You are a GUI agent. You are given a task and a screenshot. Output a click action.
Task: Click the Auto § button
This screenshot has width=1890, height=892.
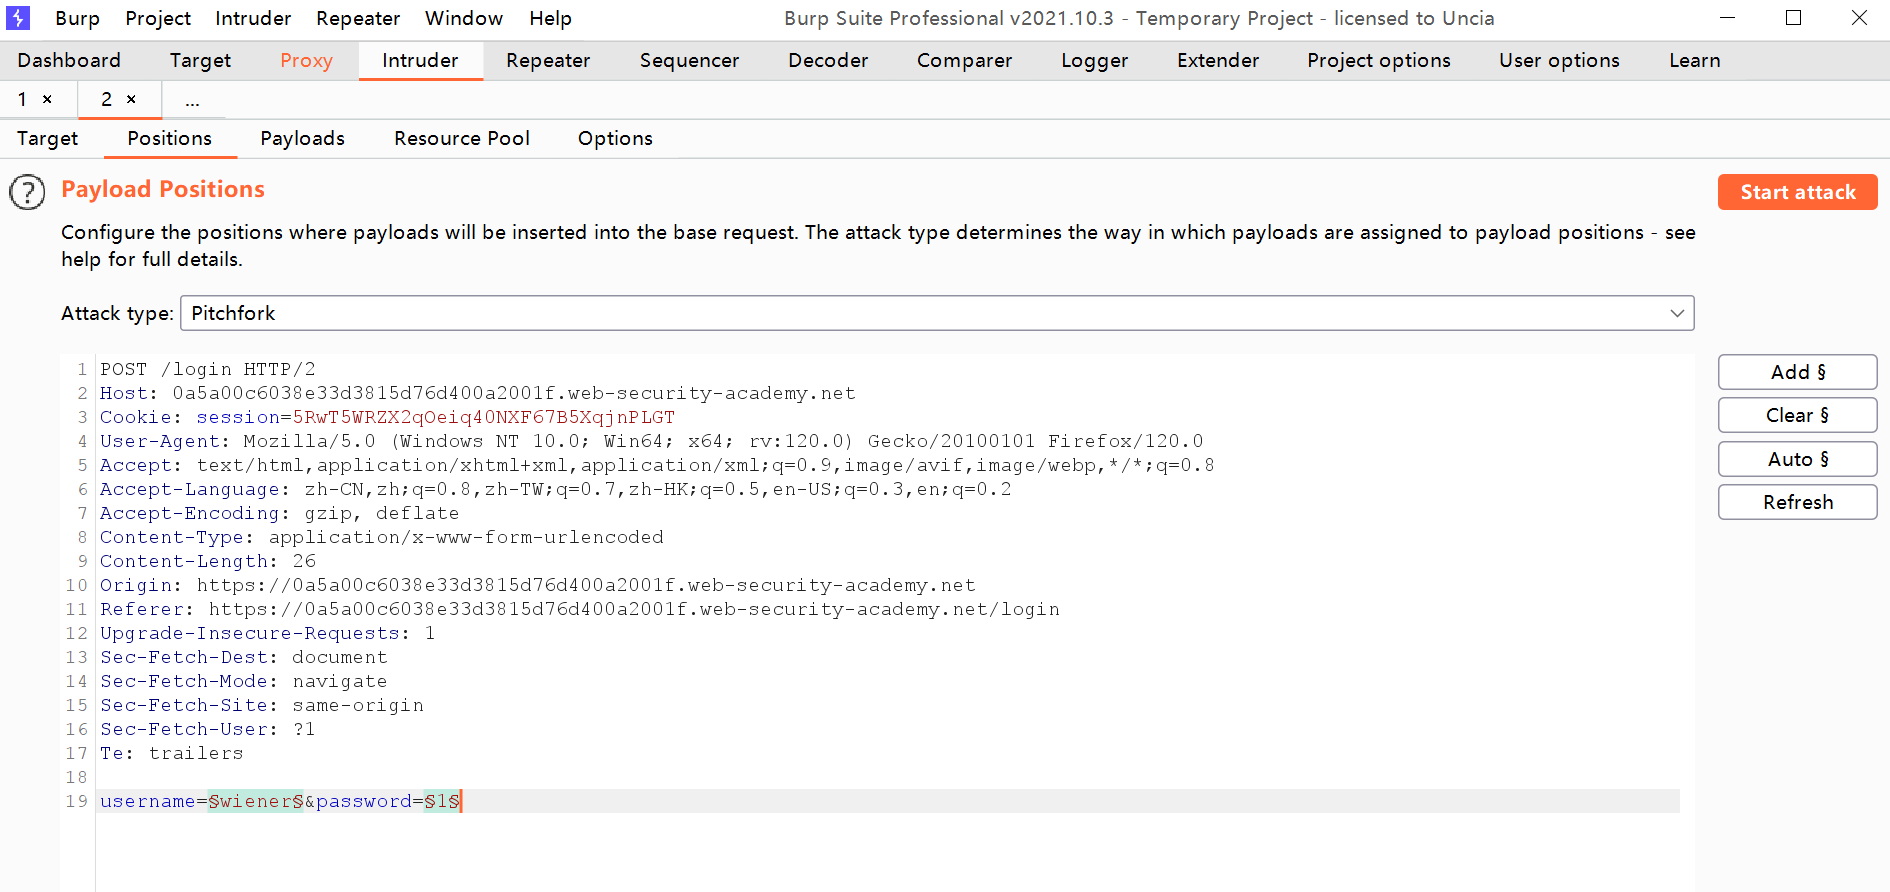coord(1797,459)
